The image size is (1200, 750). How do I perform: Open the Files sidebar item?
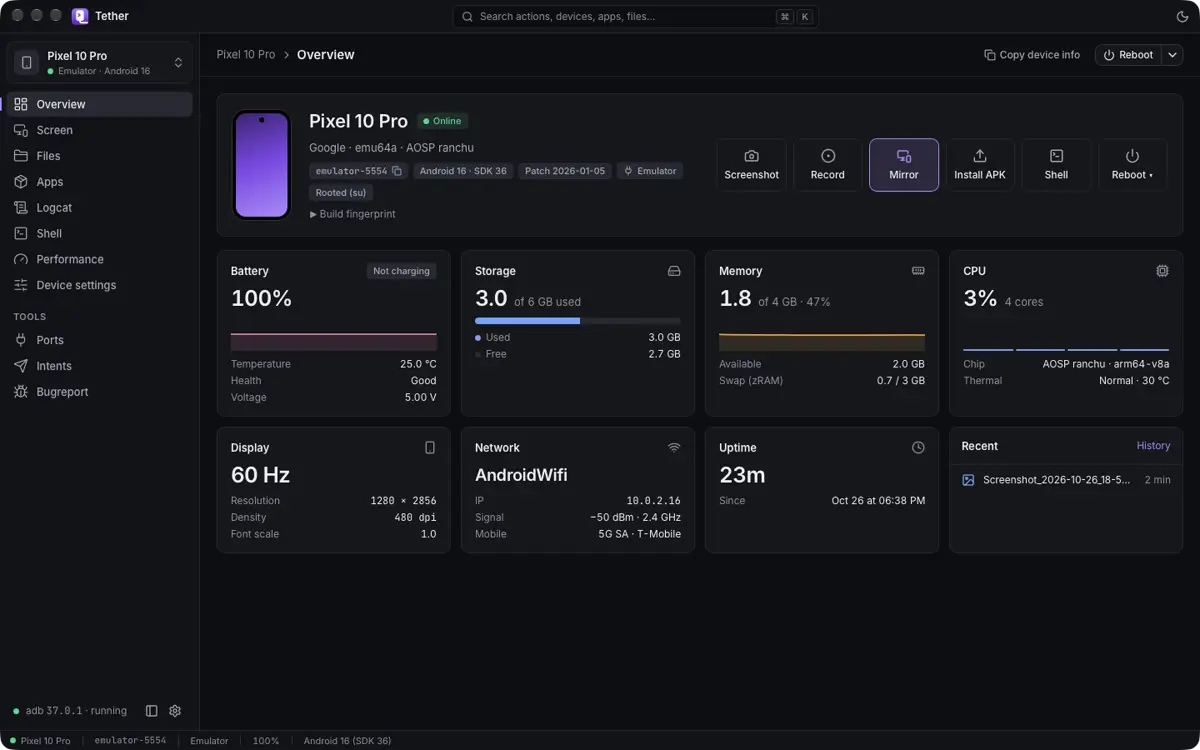[99, 156]
